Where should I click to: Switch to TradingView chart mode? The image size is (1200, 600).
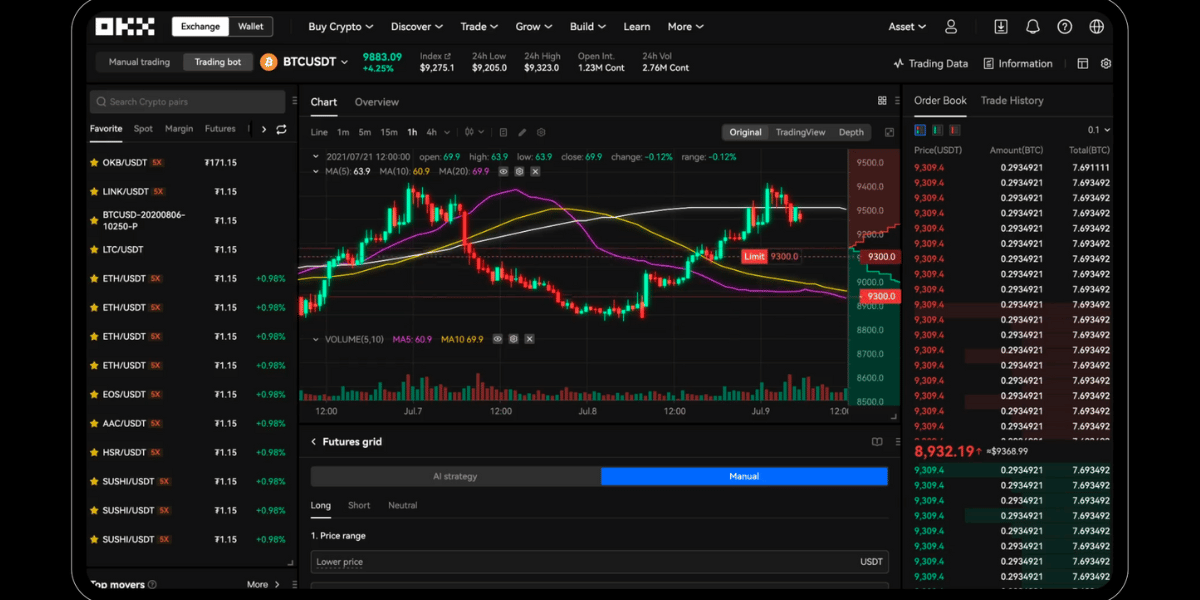point(800,132)
